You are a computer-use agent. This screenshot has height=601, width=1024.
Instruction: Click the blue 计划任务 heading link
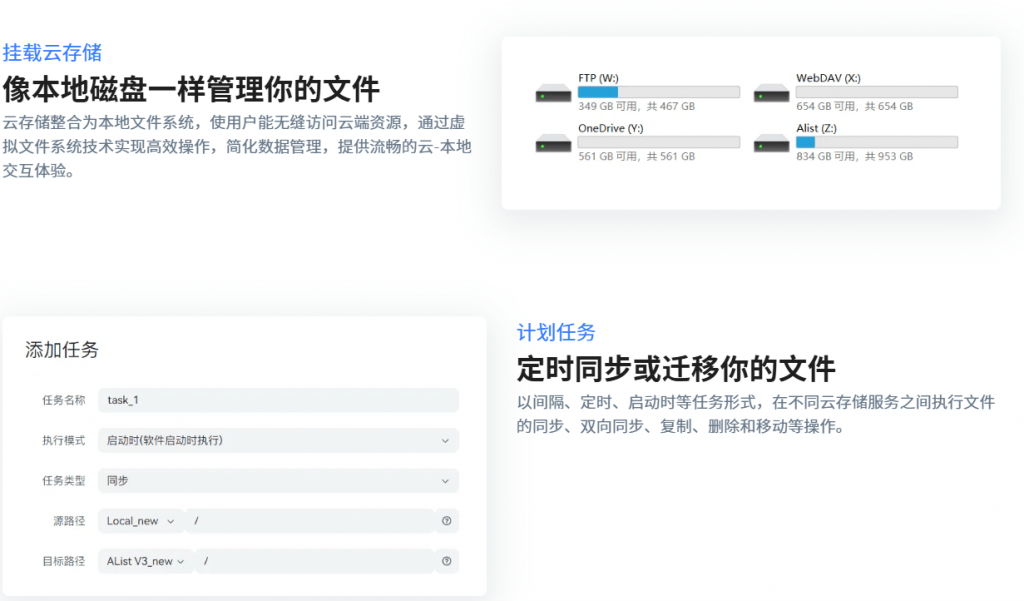[556, 332]
